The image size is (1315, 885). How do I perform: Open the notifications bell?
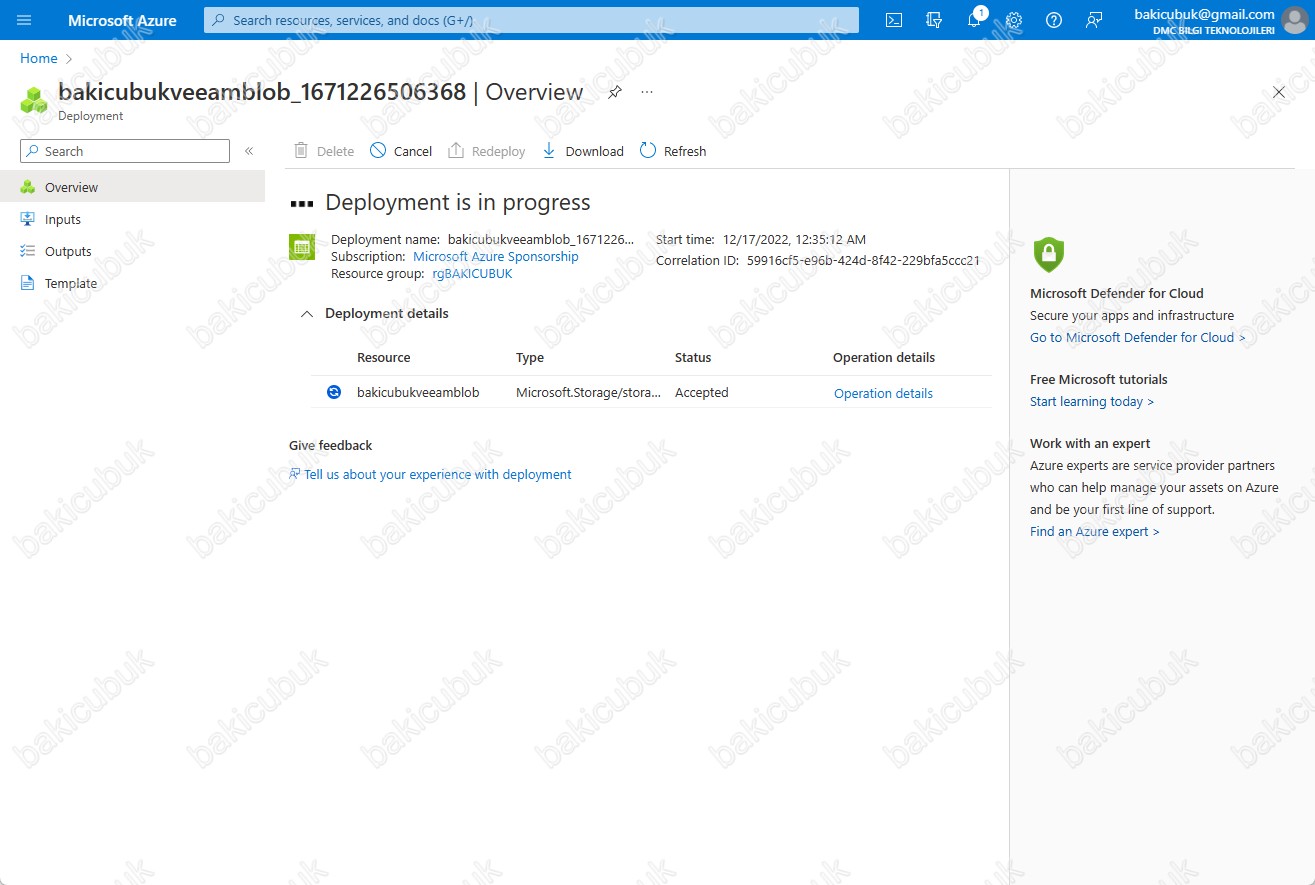pos(975,20)
